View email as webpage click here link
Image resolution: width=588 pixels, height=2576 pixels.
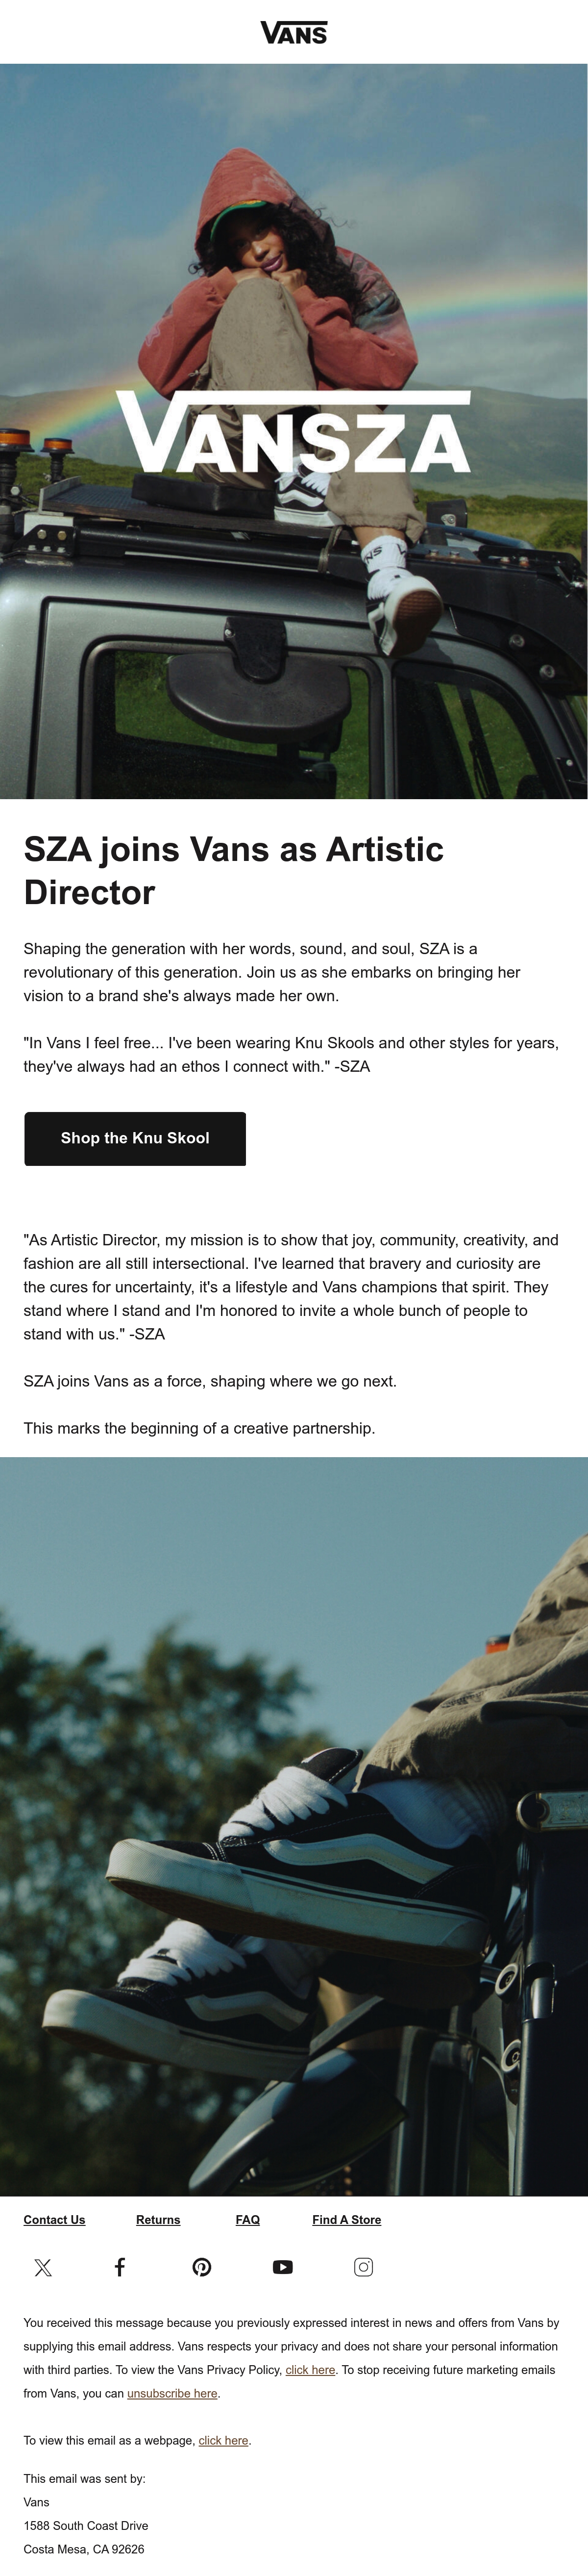[x=223, y=2440]
